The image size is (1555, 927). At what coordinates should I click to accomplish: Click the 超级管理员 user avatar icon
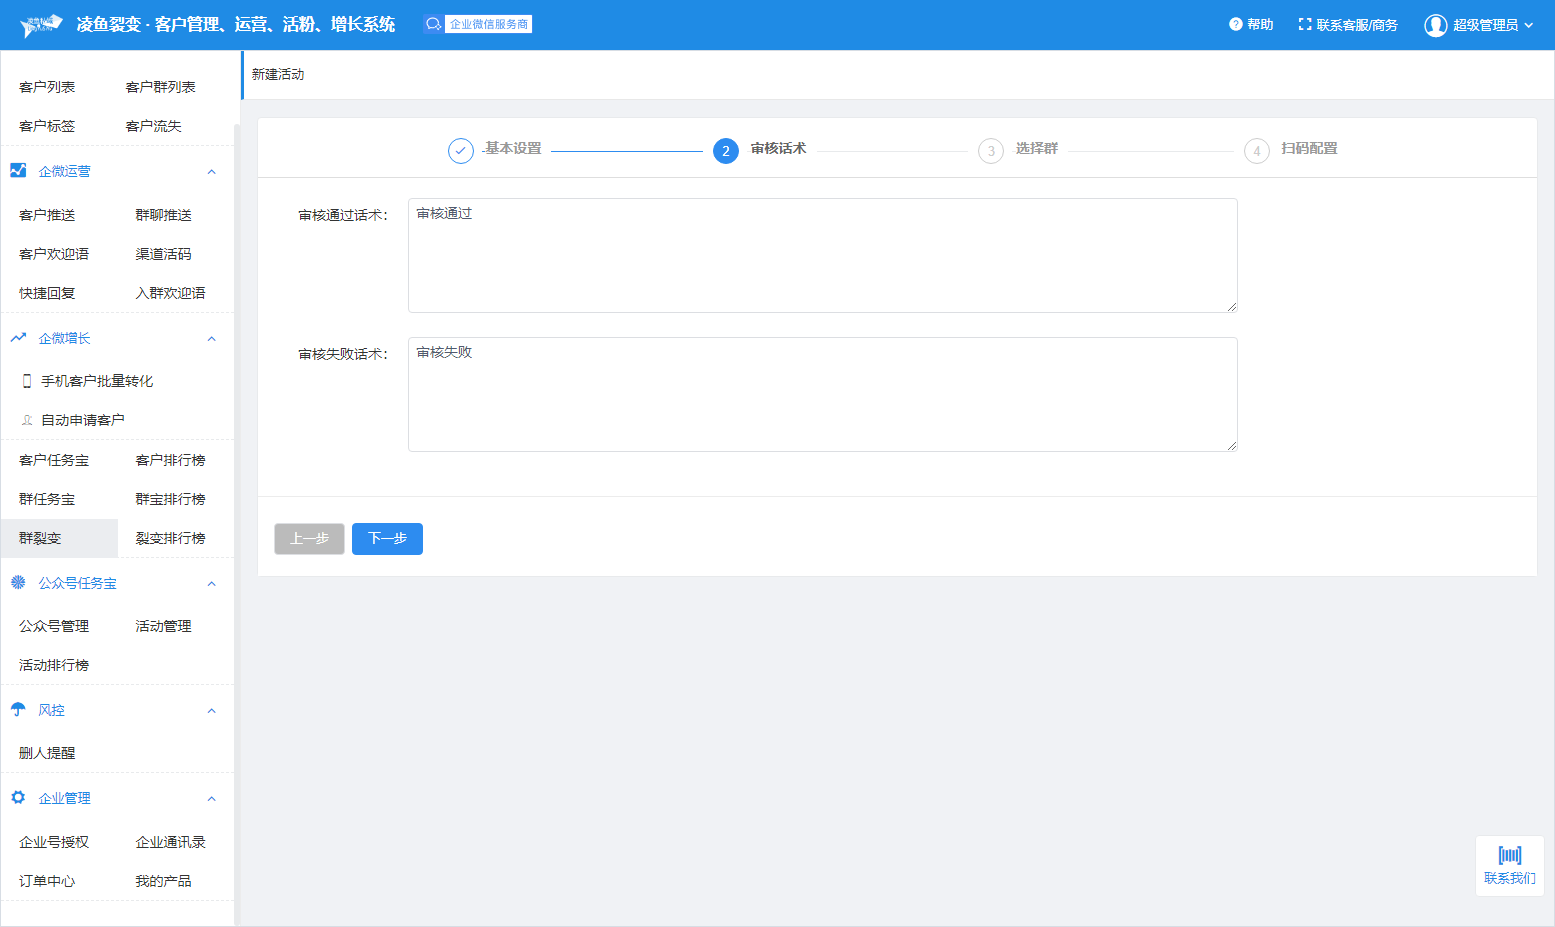click(x=1435, y=25)
